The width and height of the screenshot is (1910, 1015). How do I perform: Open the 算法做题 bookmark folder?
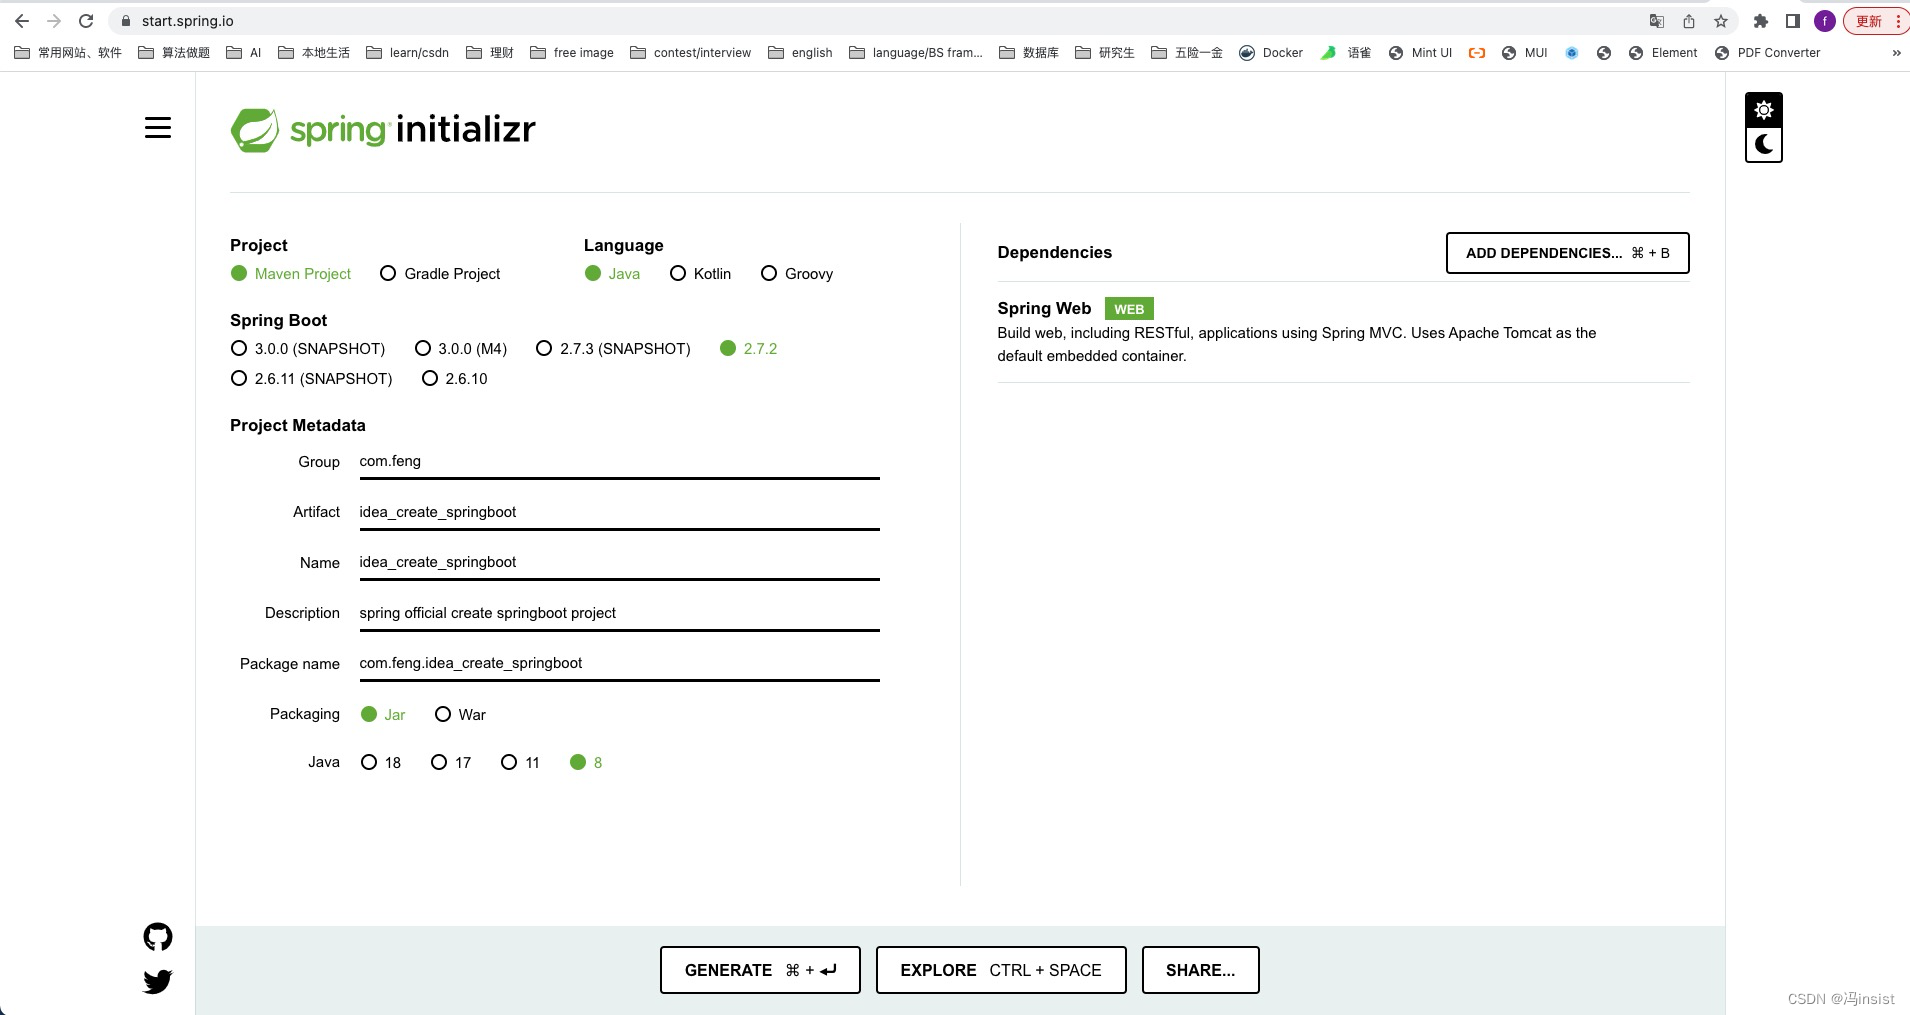(x=174, y=53)
